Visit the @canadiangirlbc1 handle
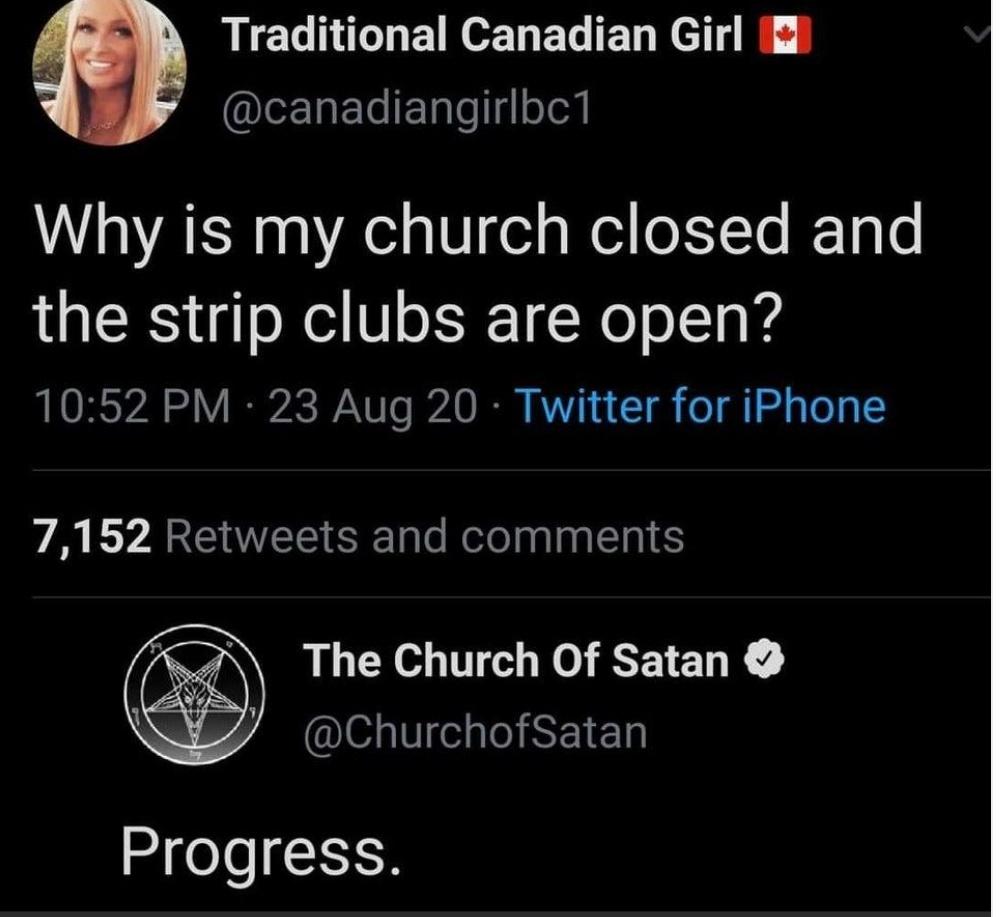The width and height of the screenshot is (1001, 917). click(406, 106)
